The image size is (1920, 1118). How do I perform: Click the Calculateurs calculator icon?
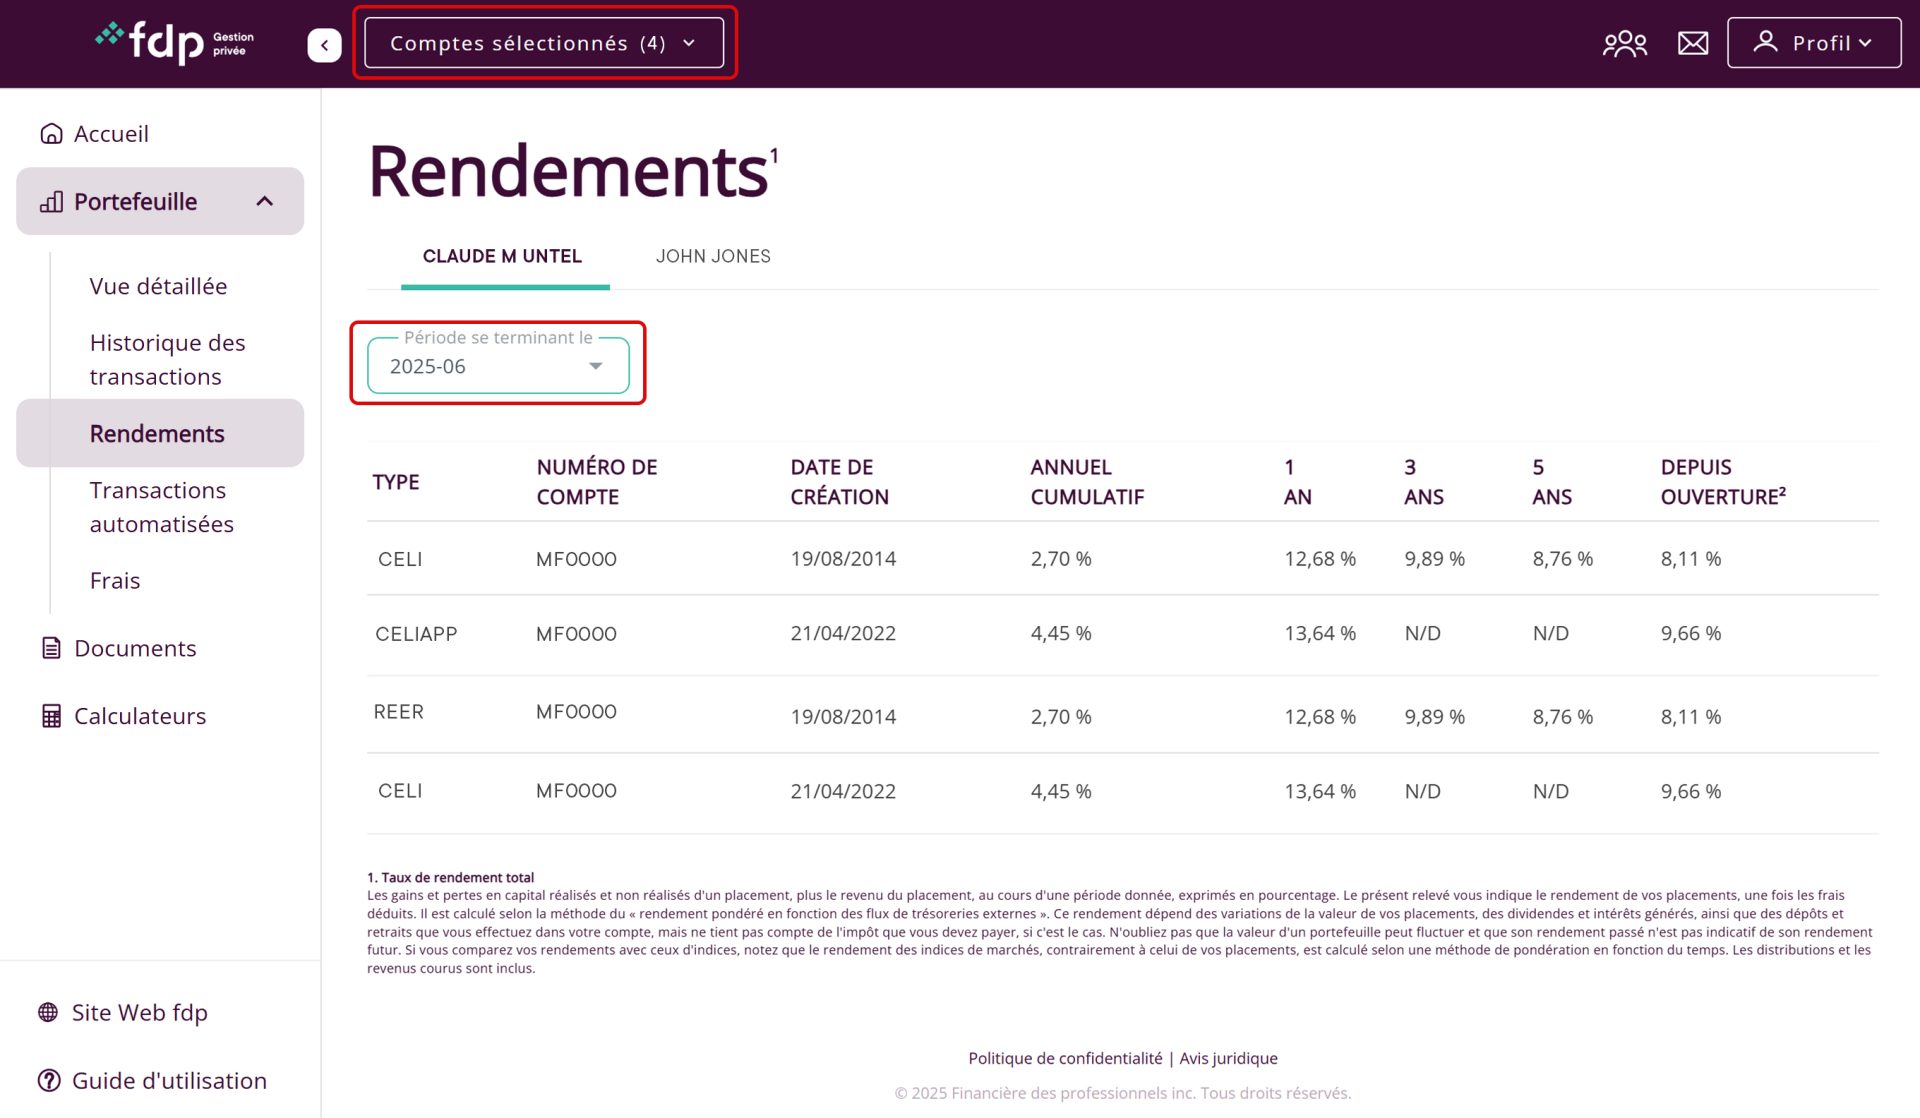coord(51,716)
